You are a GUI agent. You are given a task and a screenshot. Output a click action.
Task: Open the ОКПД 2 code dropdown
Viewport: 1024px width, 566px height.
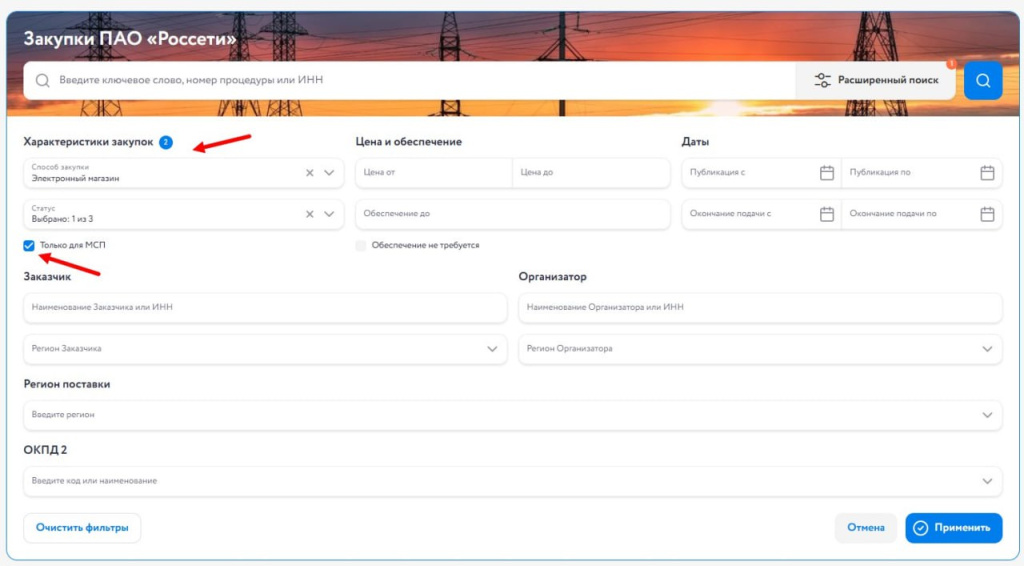pyautogui.click(x=513, y=481)
